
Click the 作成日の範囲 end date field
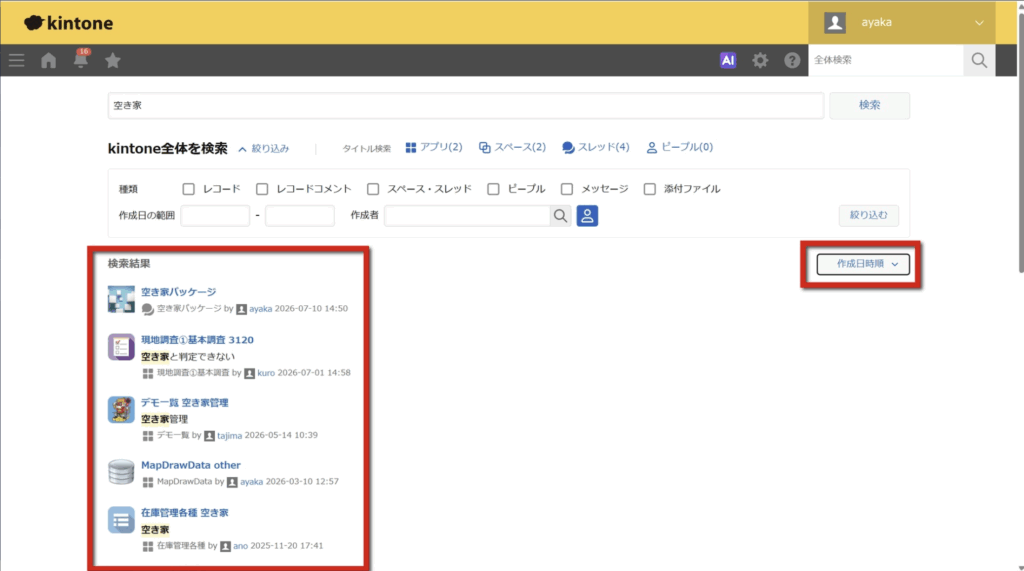click(x=300, y=216)
